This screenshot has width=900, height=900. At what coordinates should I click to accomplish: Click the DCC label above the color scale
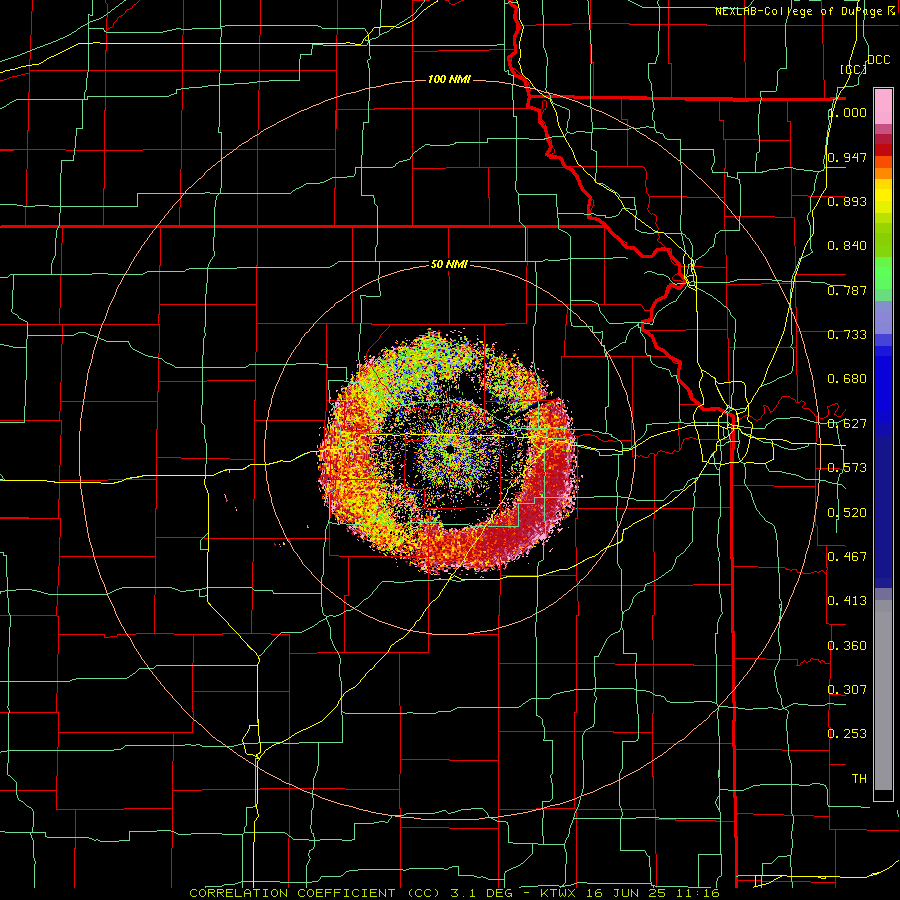pyautogui.click(x=879, y=60)
